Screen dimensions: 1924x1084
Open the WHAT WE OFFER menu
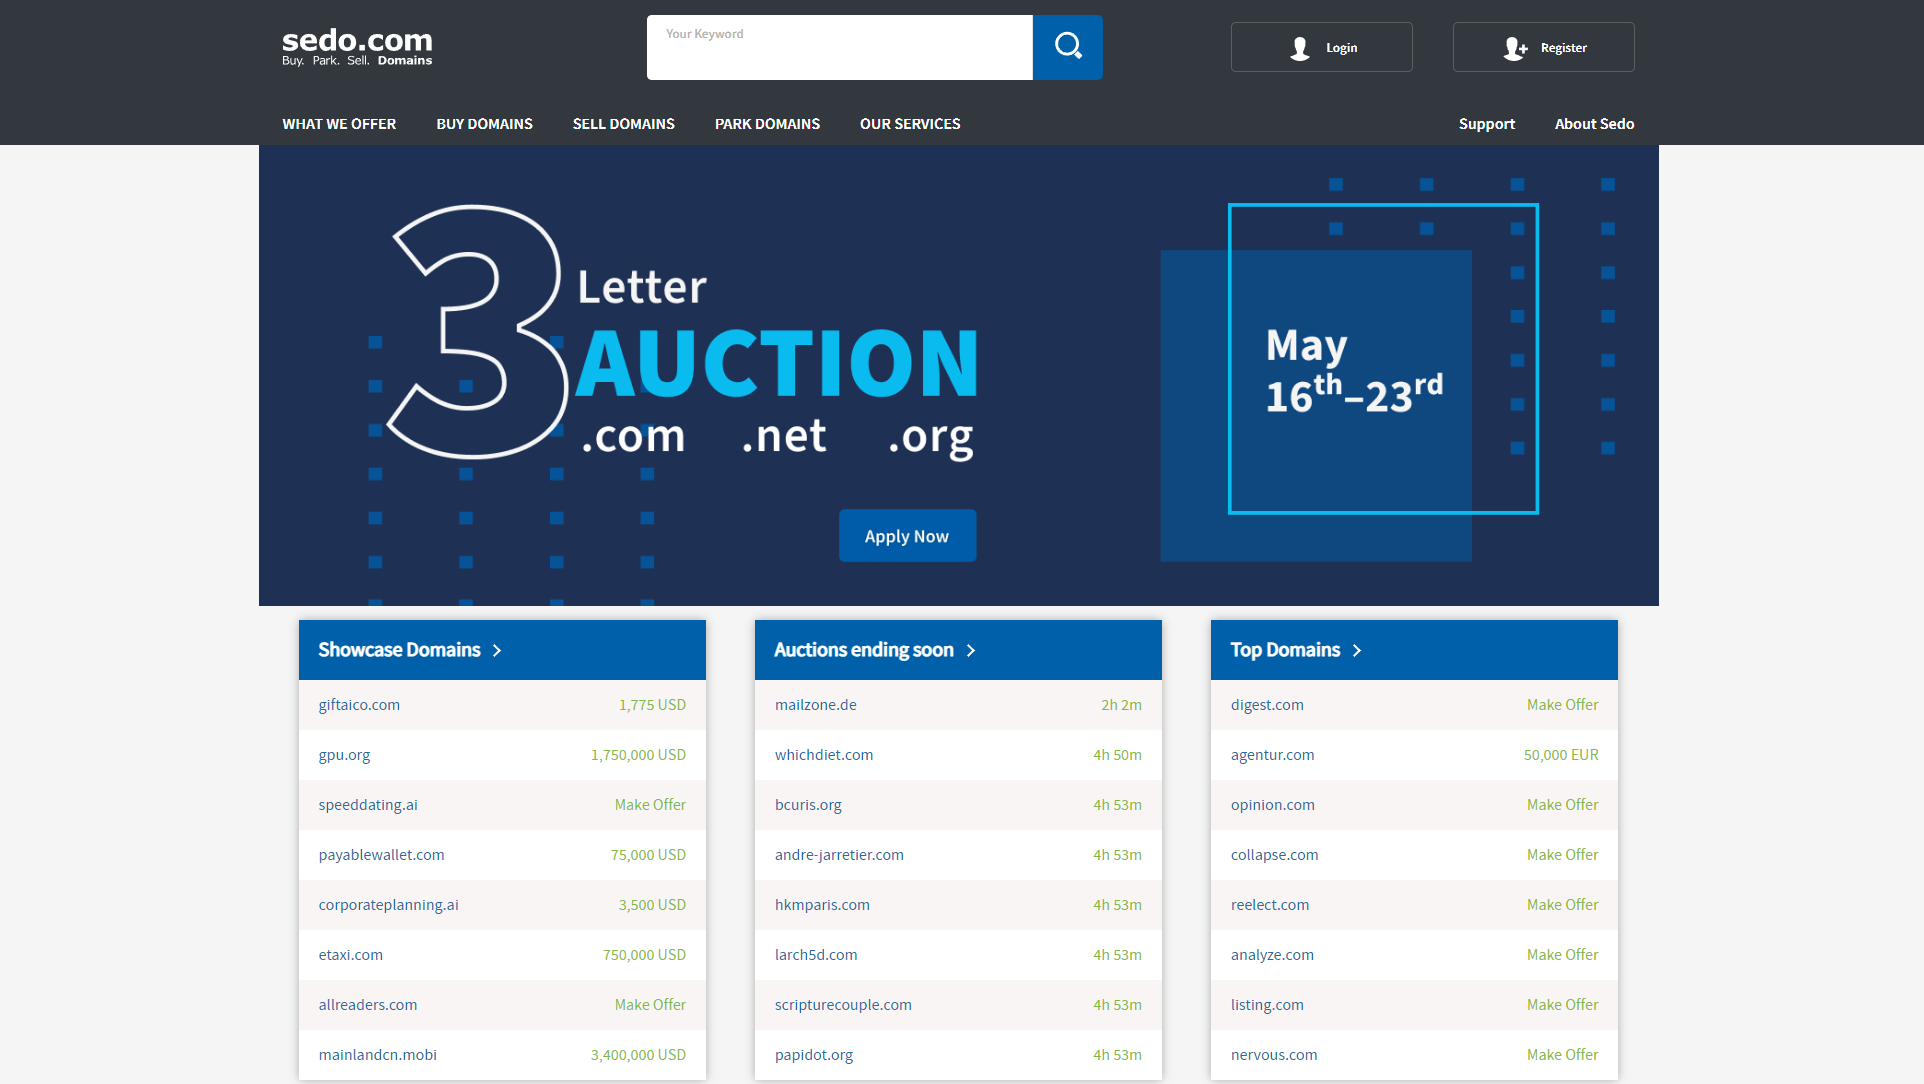pos(339,124)
